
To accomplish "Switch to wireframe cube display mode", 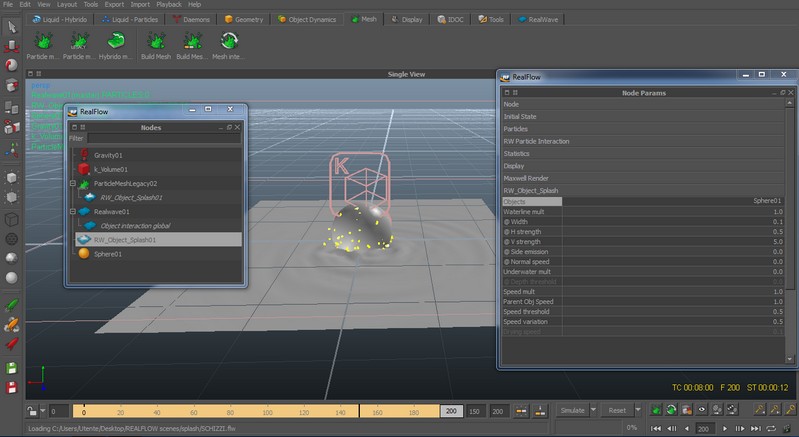I will coord(11,220).
